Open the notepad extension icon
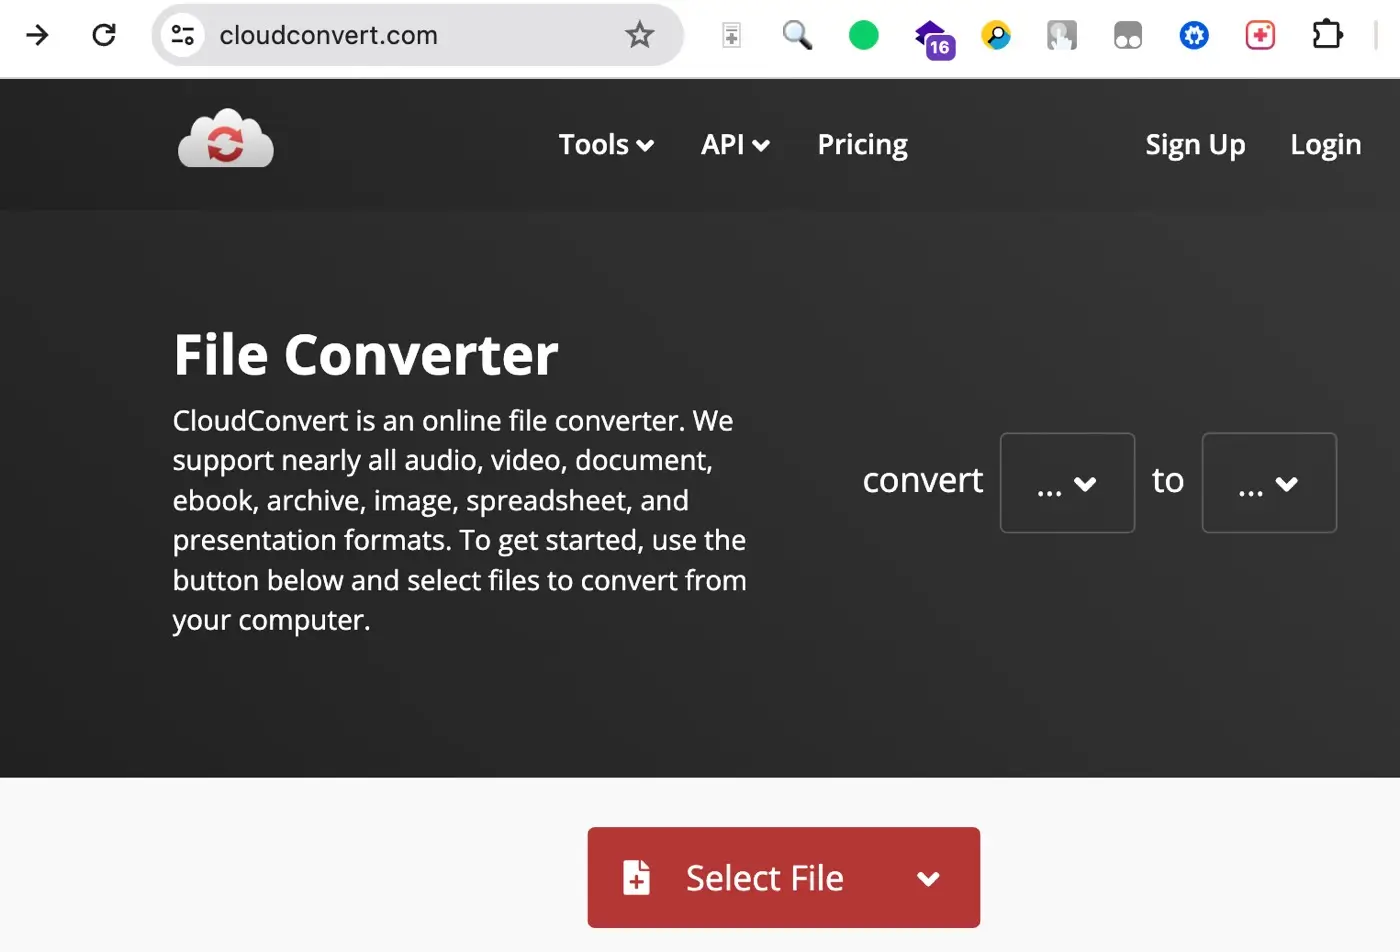This screenshot has width=1400, height=952. 731,35
